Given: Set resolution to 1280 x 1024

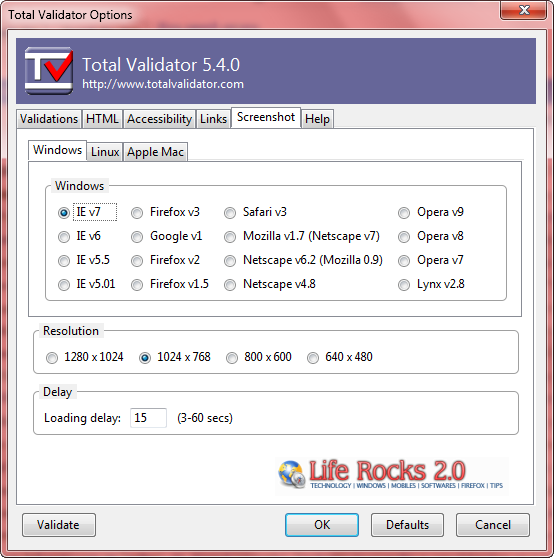Looking at the screenshot, I should click(x=52, y=358).
